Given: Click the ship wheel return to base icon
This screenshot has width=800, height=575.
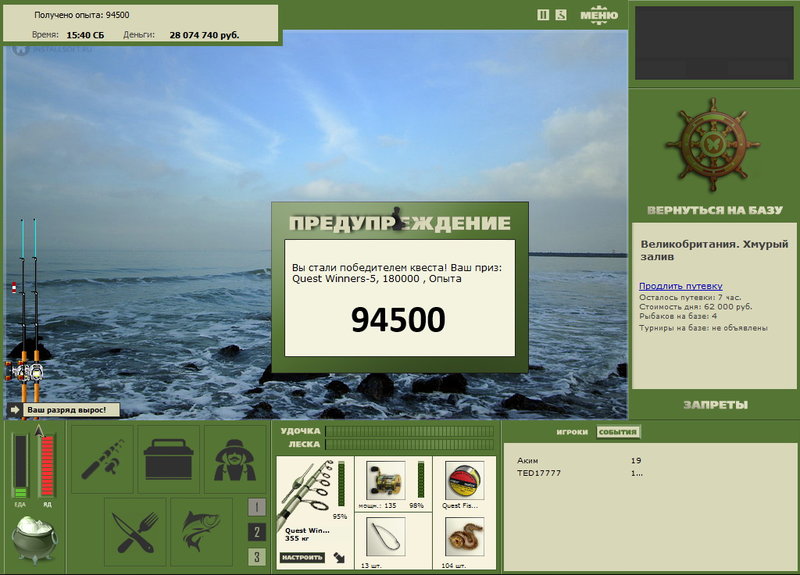Looking at the screenshot, I should 713,144.
